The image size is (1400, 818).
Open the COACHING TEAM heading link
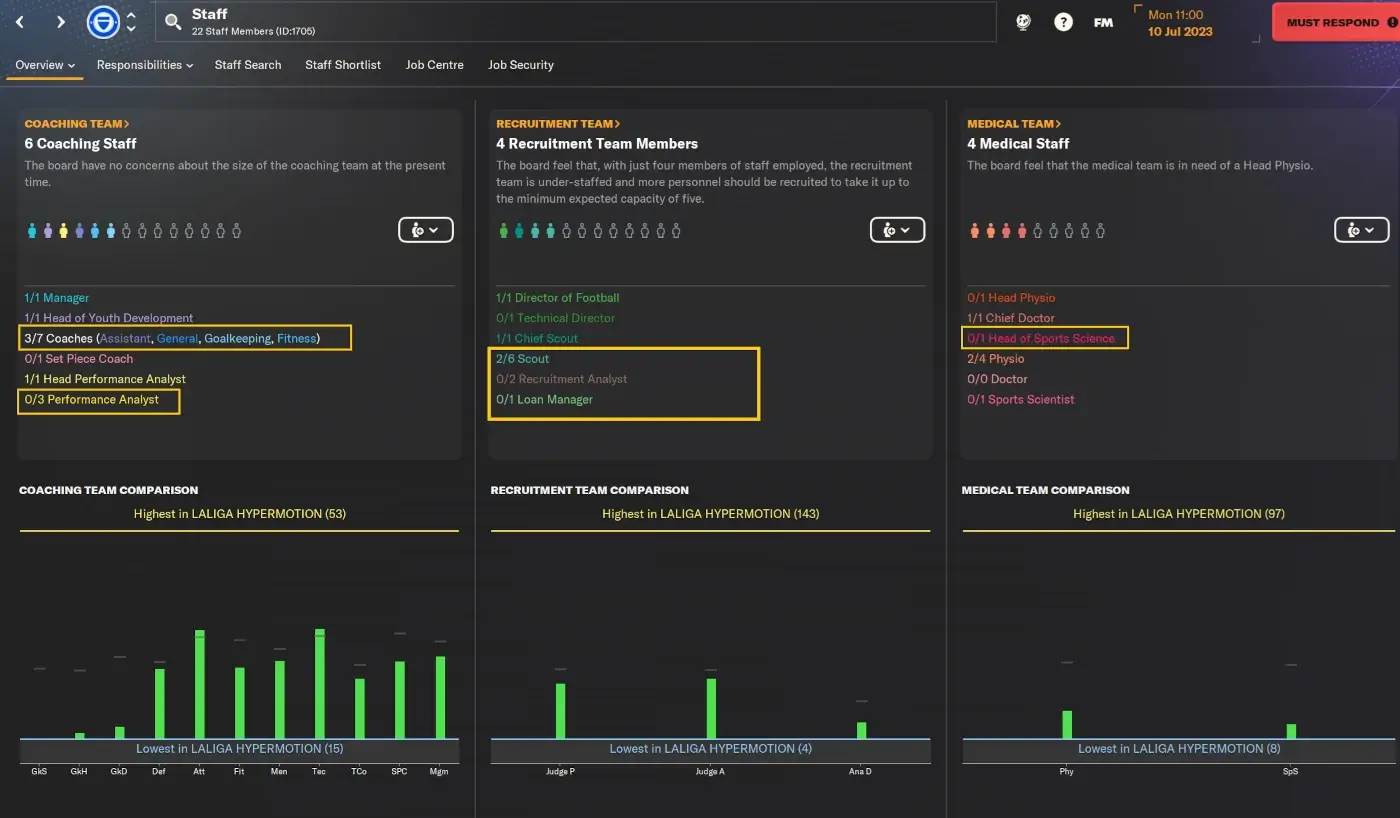[77, 124]
